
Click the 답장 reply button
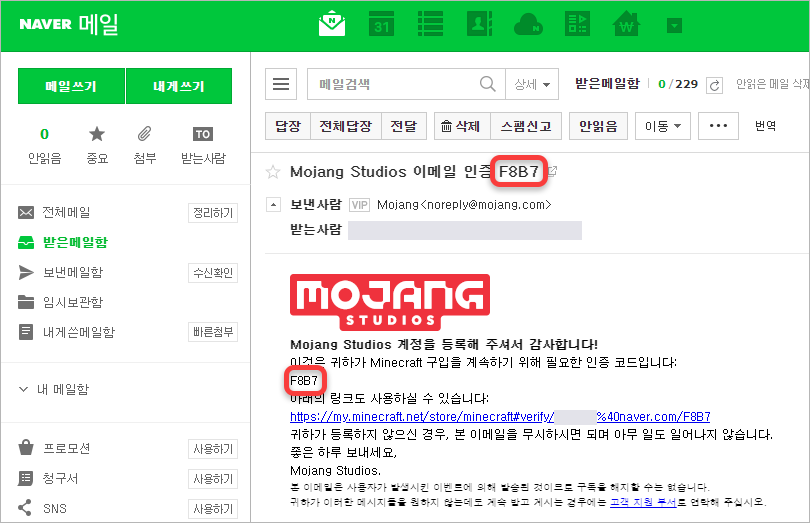[288, 126]
